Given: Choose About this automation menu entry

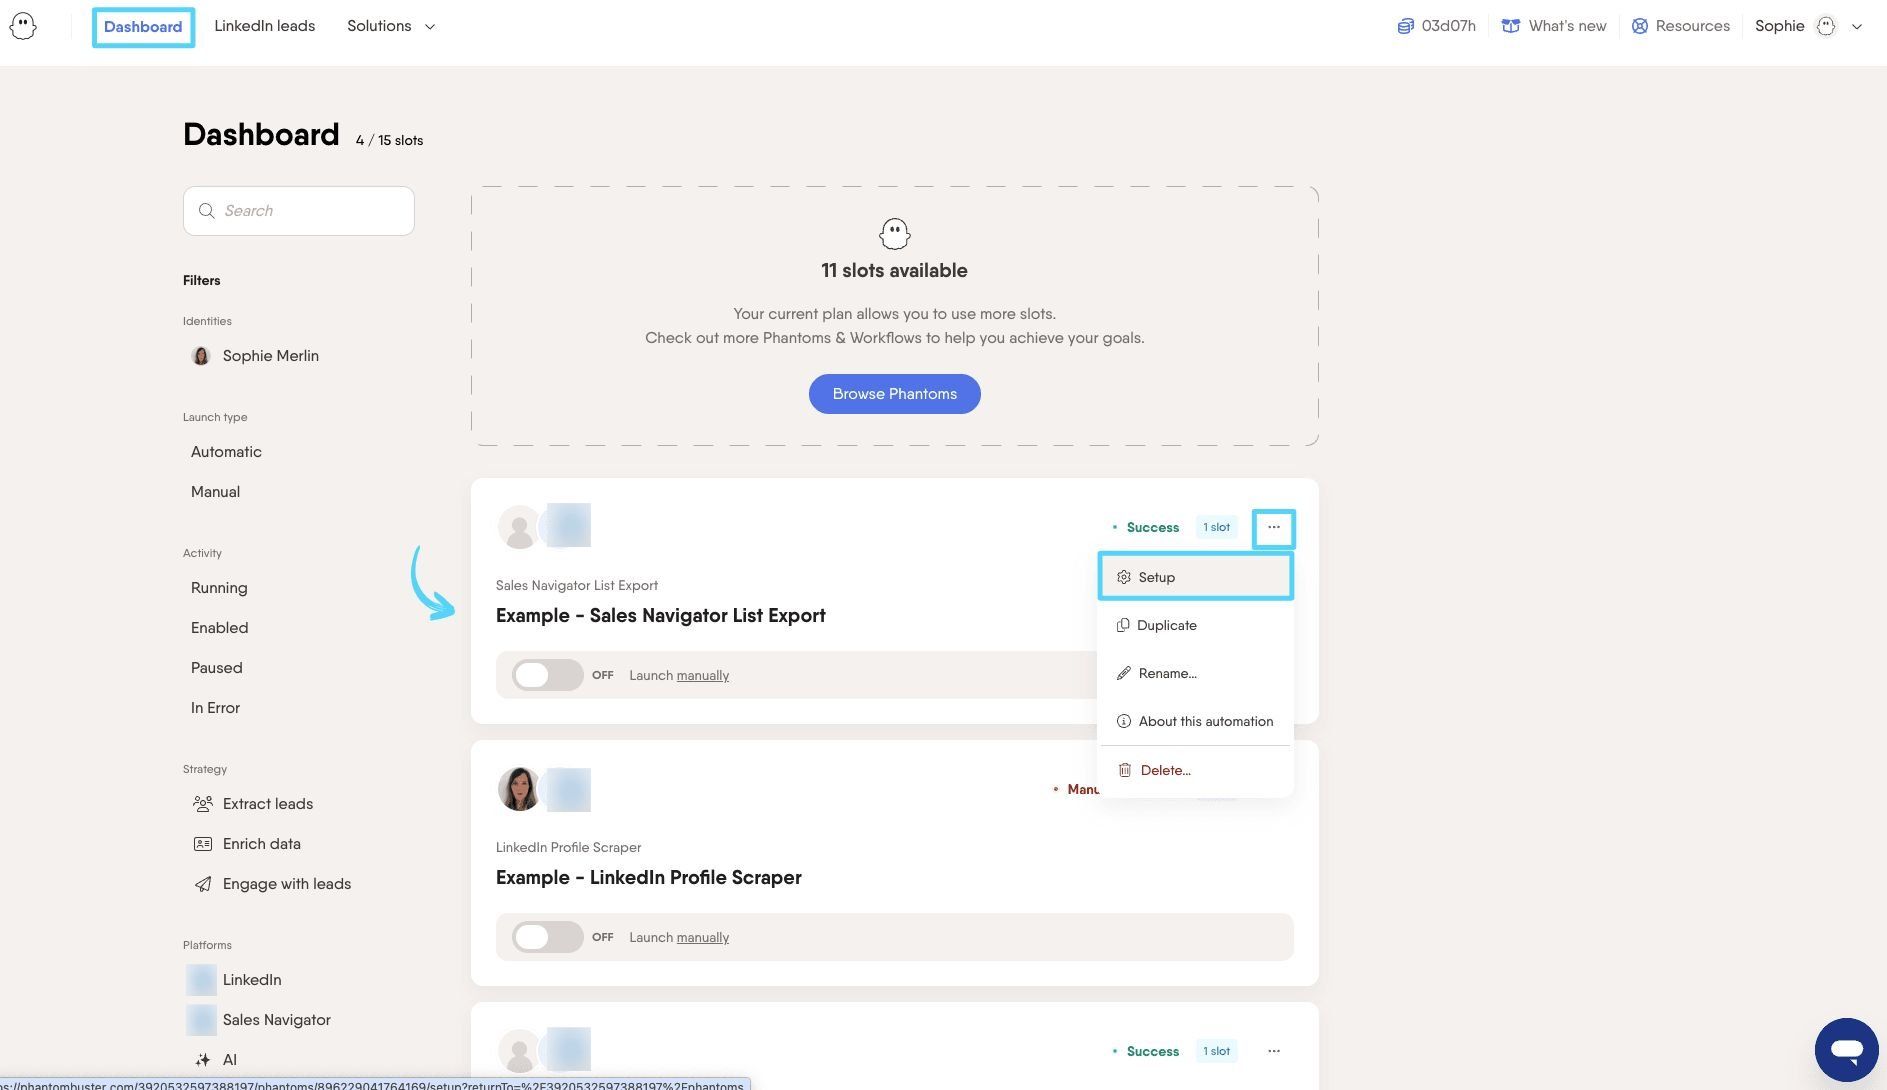Looking at the screenshot, I should [x=1195, y=721].
